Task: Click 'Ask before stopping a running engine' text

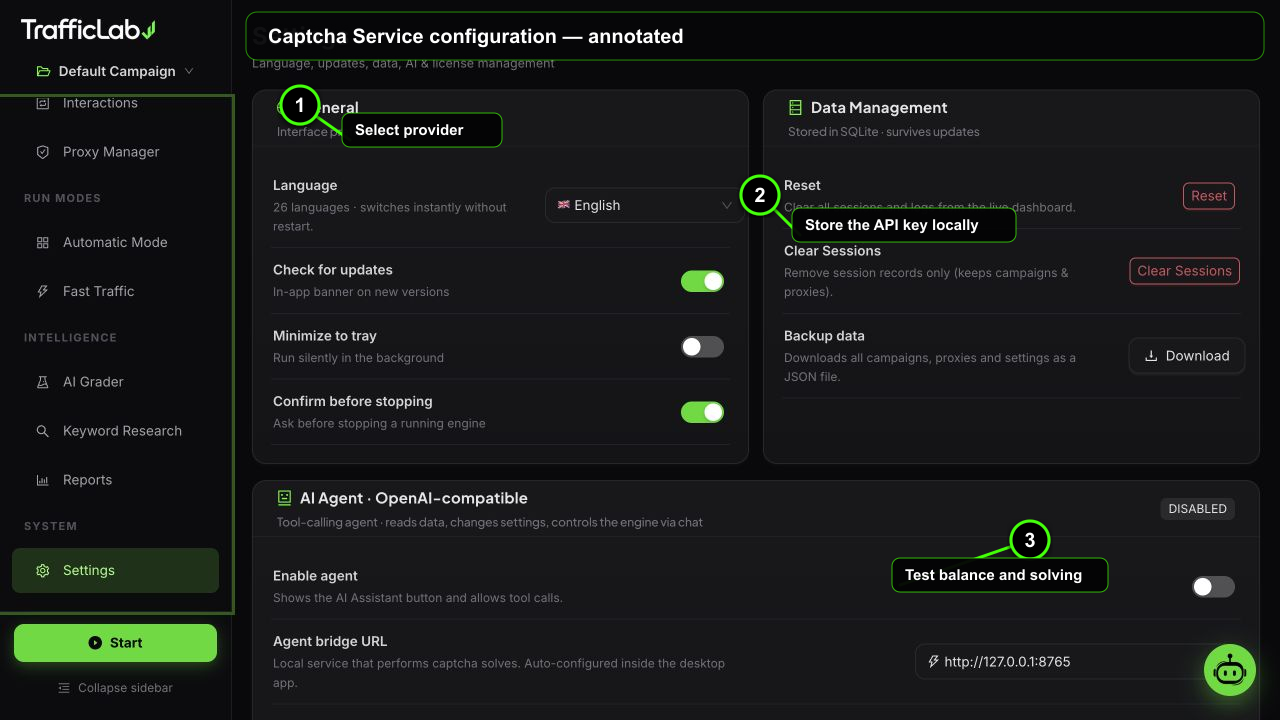Action: (379, 423)
